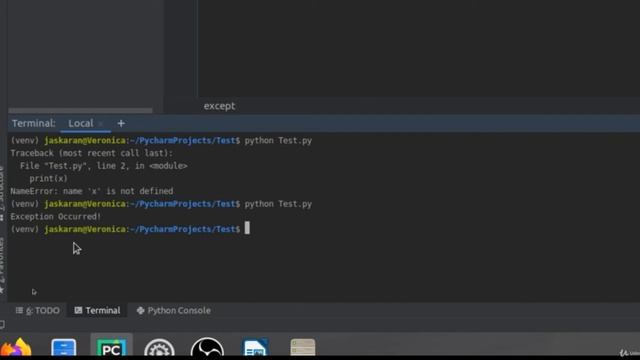Viewport: 640px width, 360px height.
Task: Open the TODO tool window
Action: coord(38,311)
